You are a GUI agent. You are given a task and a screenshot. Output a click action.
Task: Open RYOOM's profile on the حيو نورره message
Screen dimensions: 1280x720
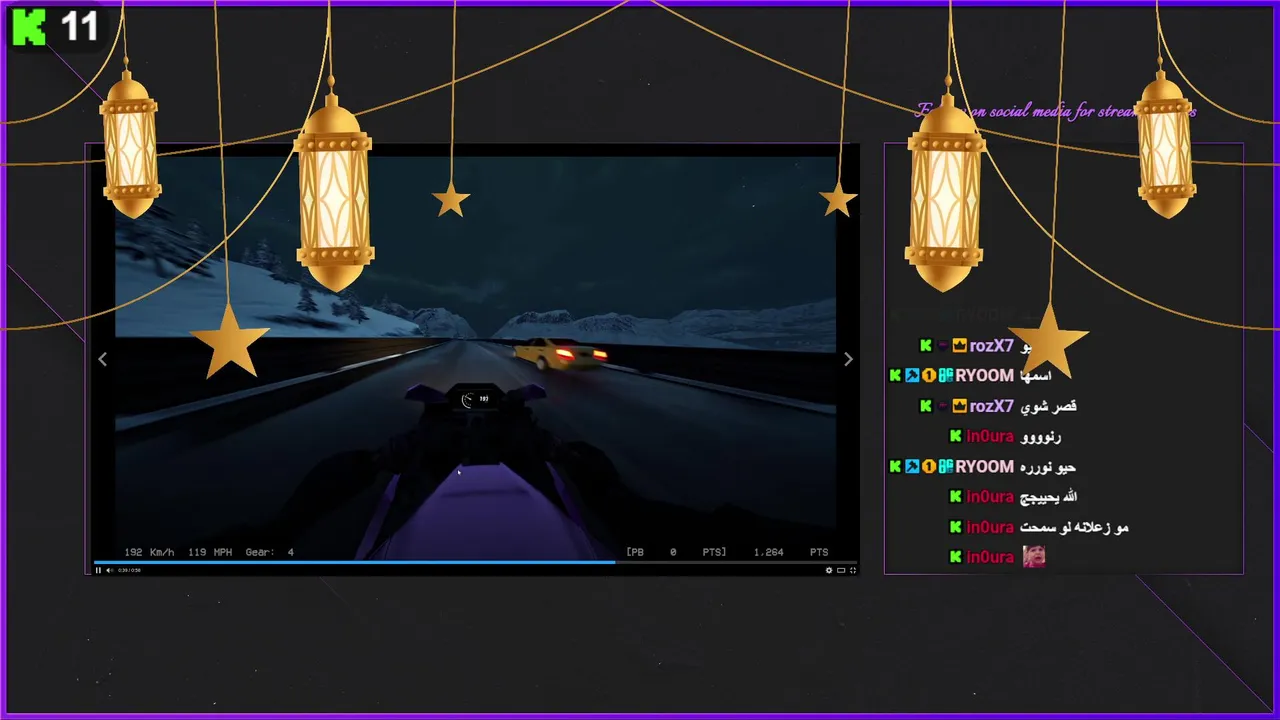coord(984,467)
